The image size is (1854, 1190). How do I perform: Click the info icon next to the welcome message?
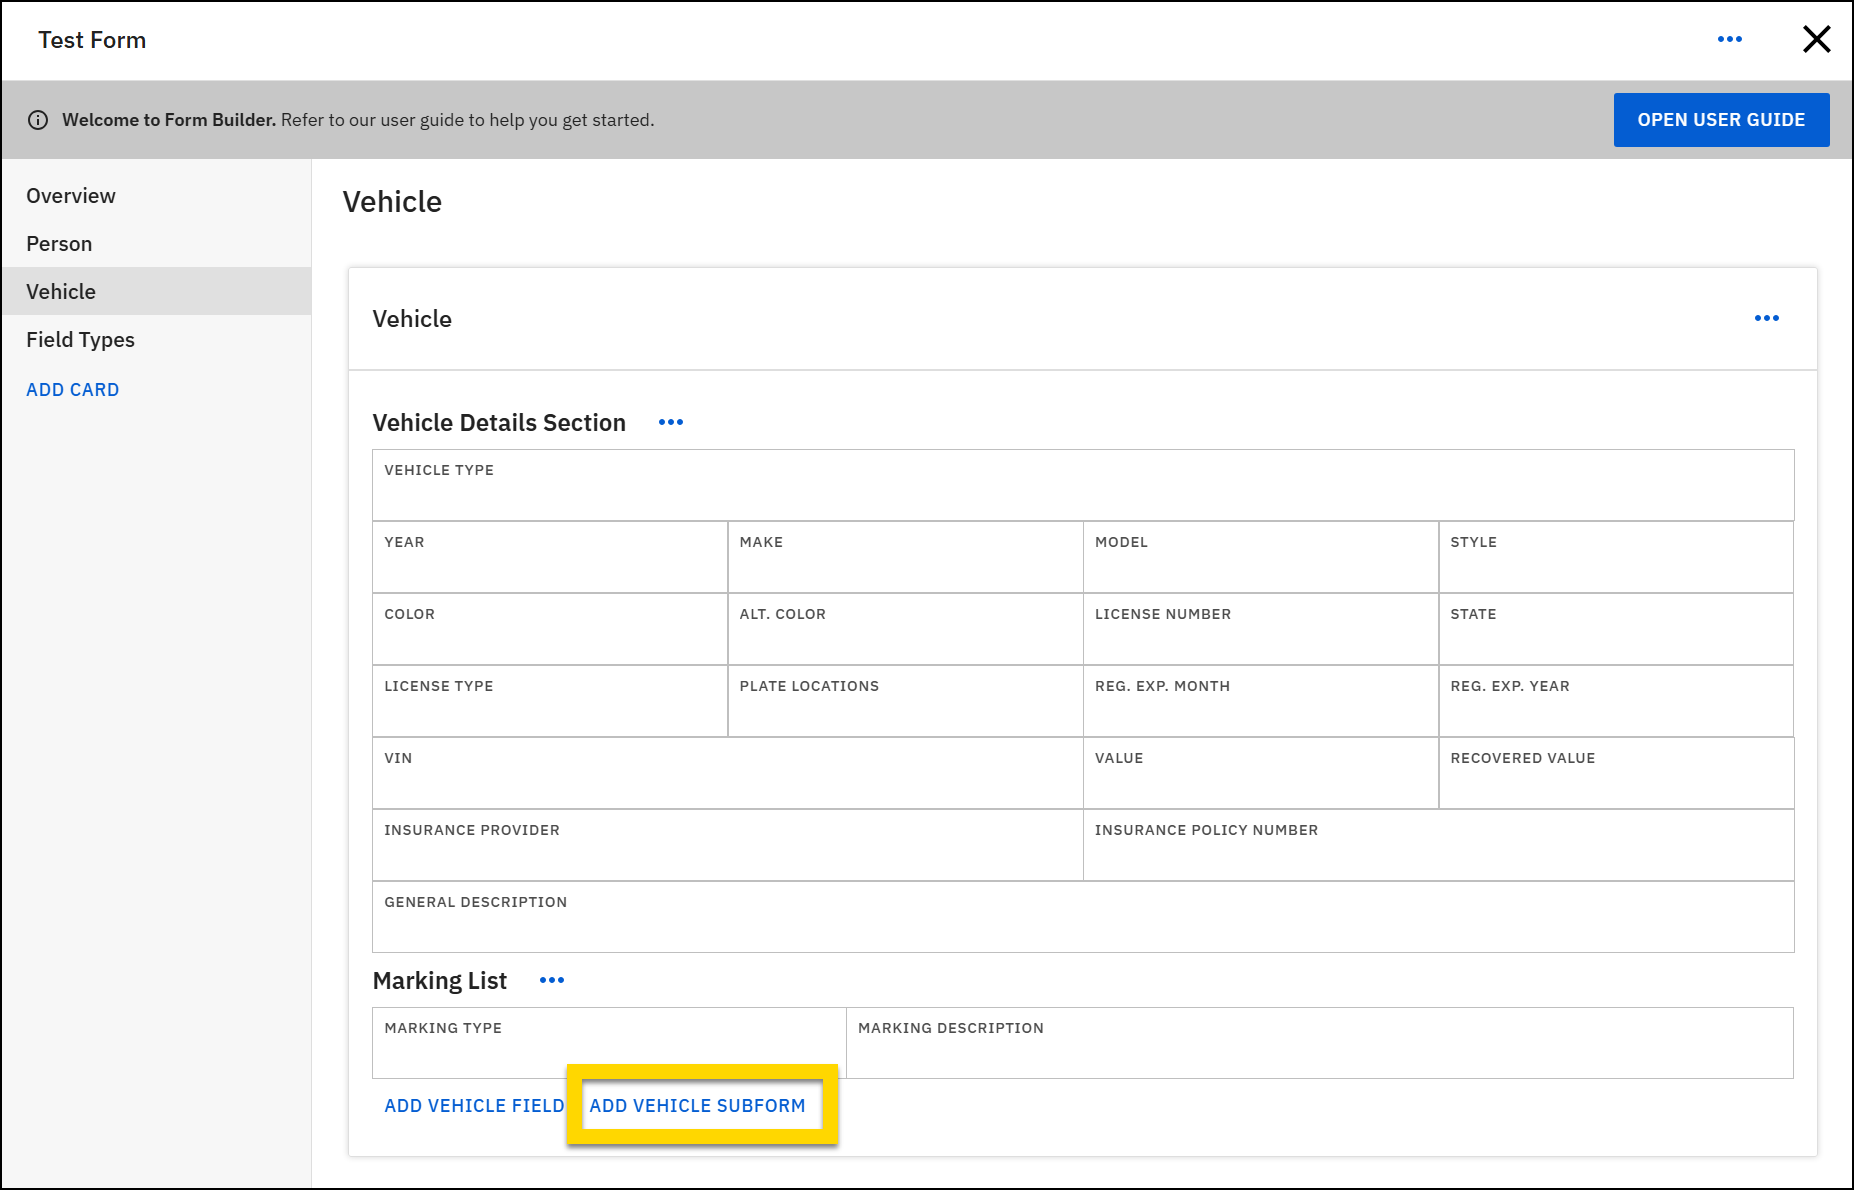38,120
